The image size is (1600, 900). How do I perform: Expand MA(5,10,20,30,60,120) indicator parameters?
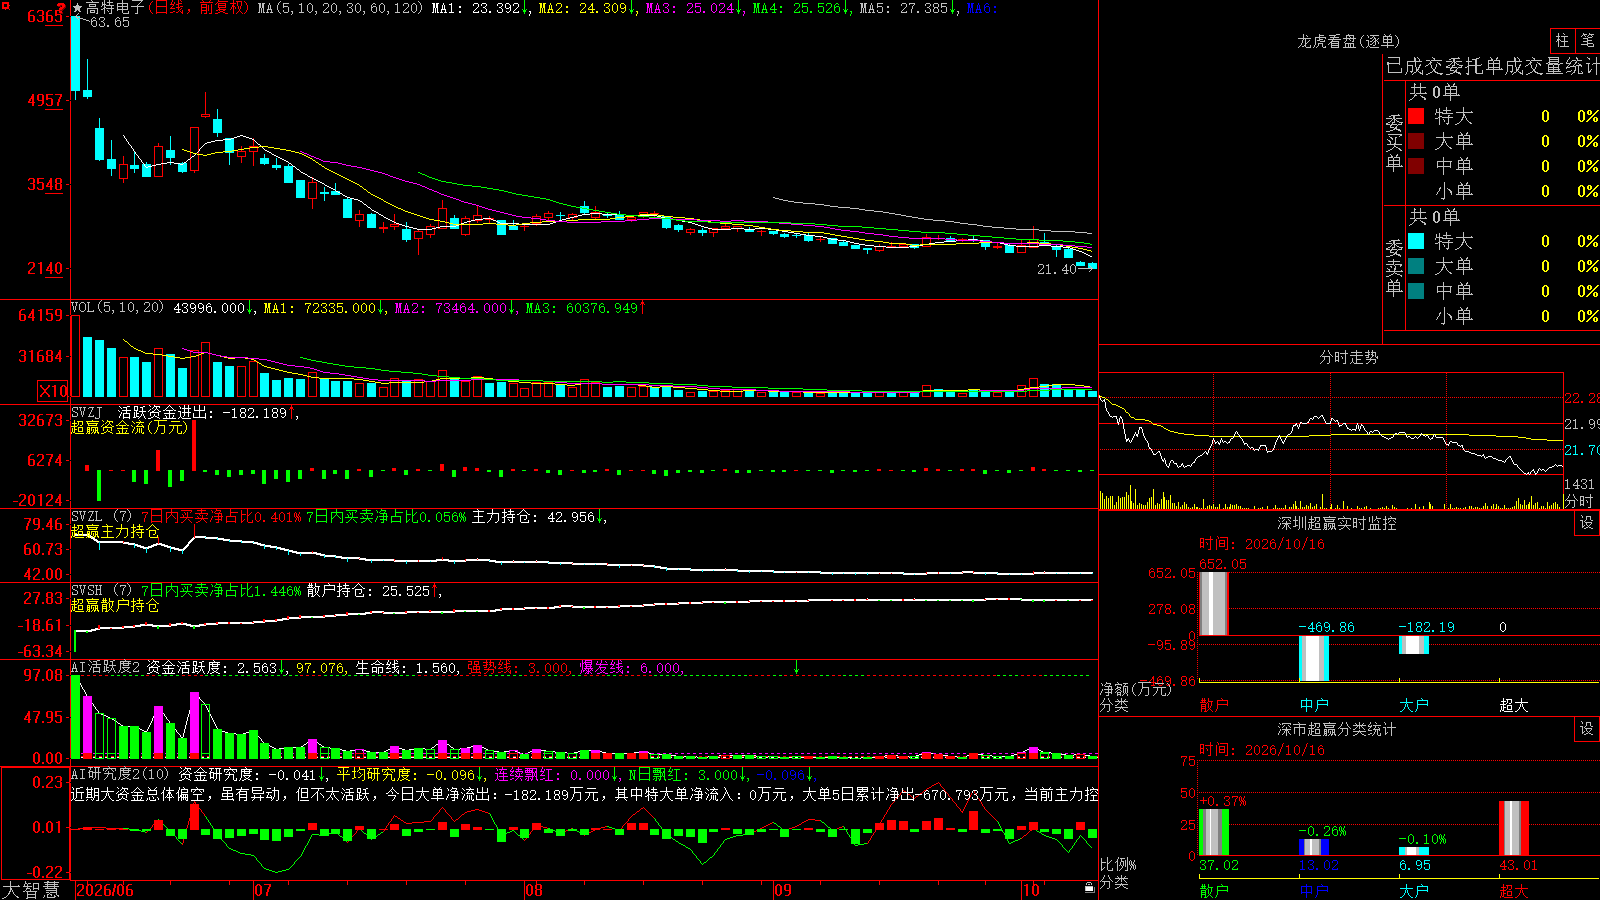tap(340, 8)
